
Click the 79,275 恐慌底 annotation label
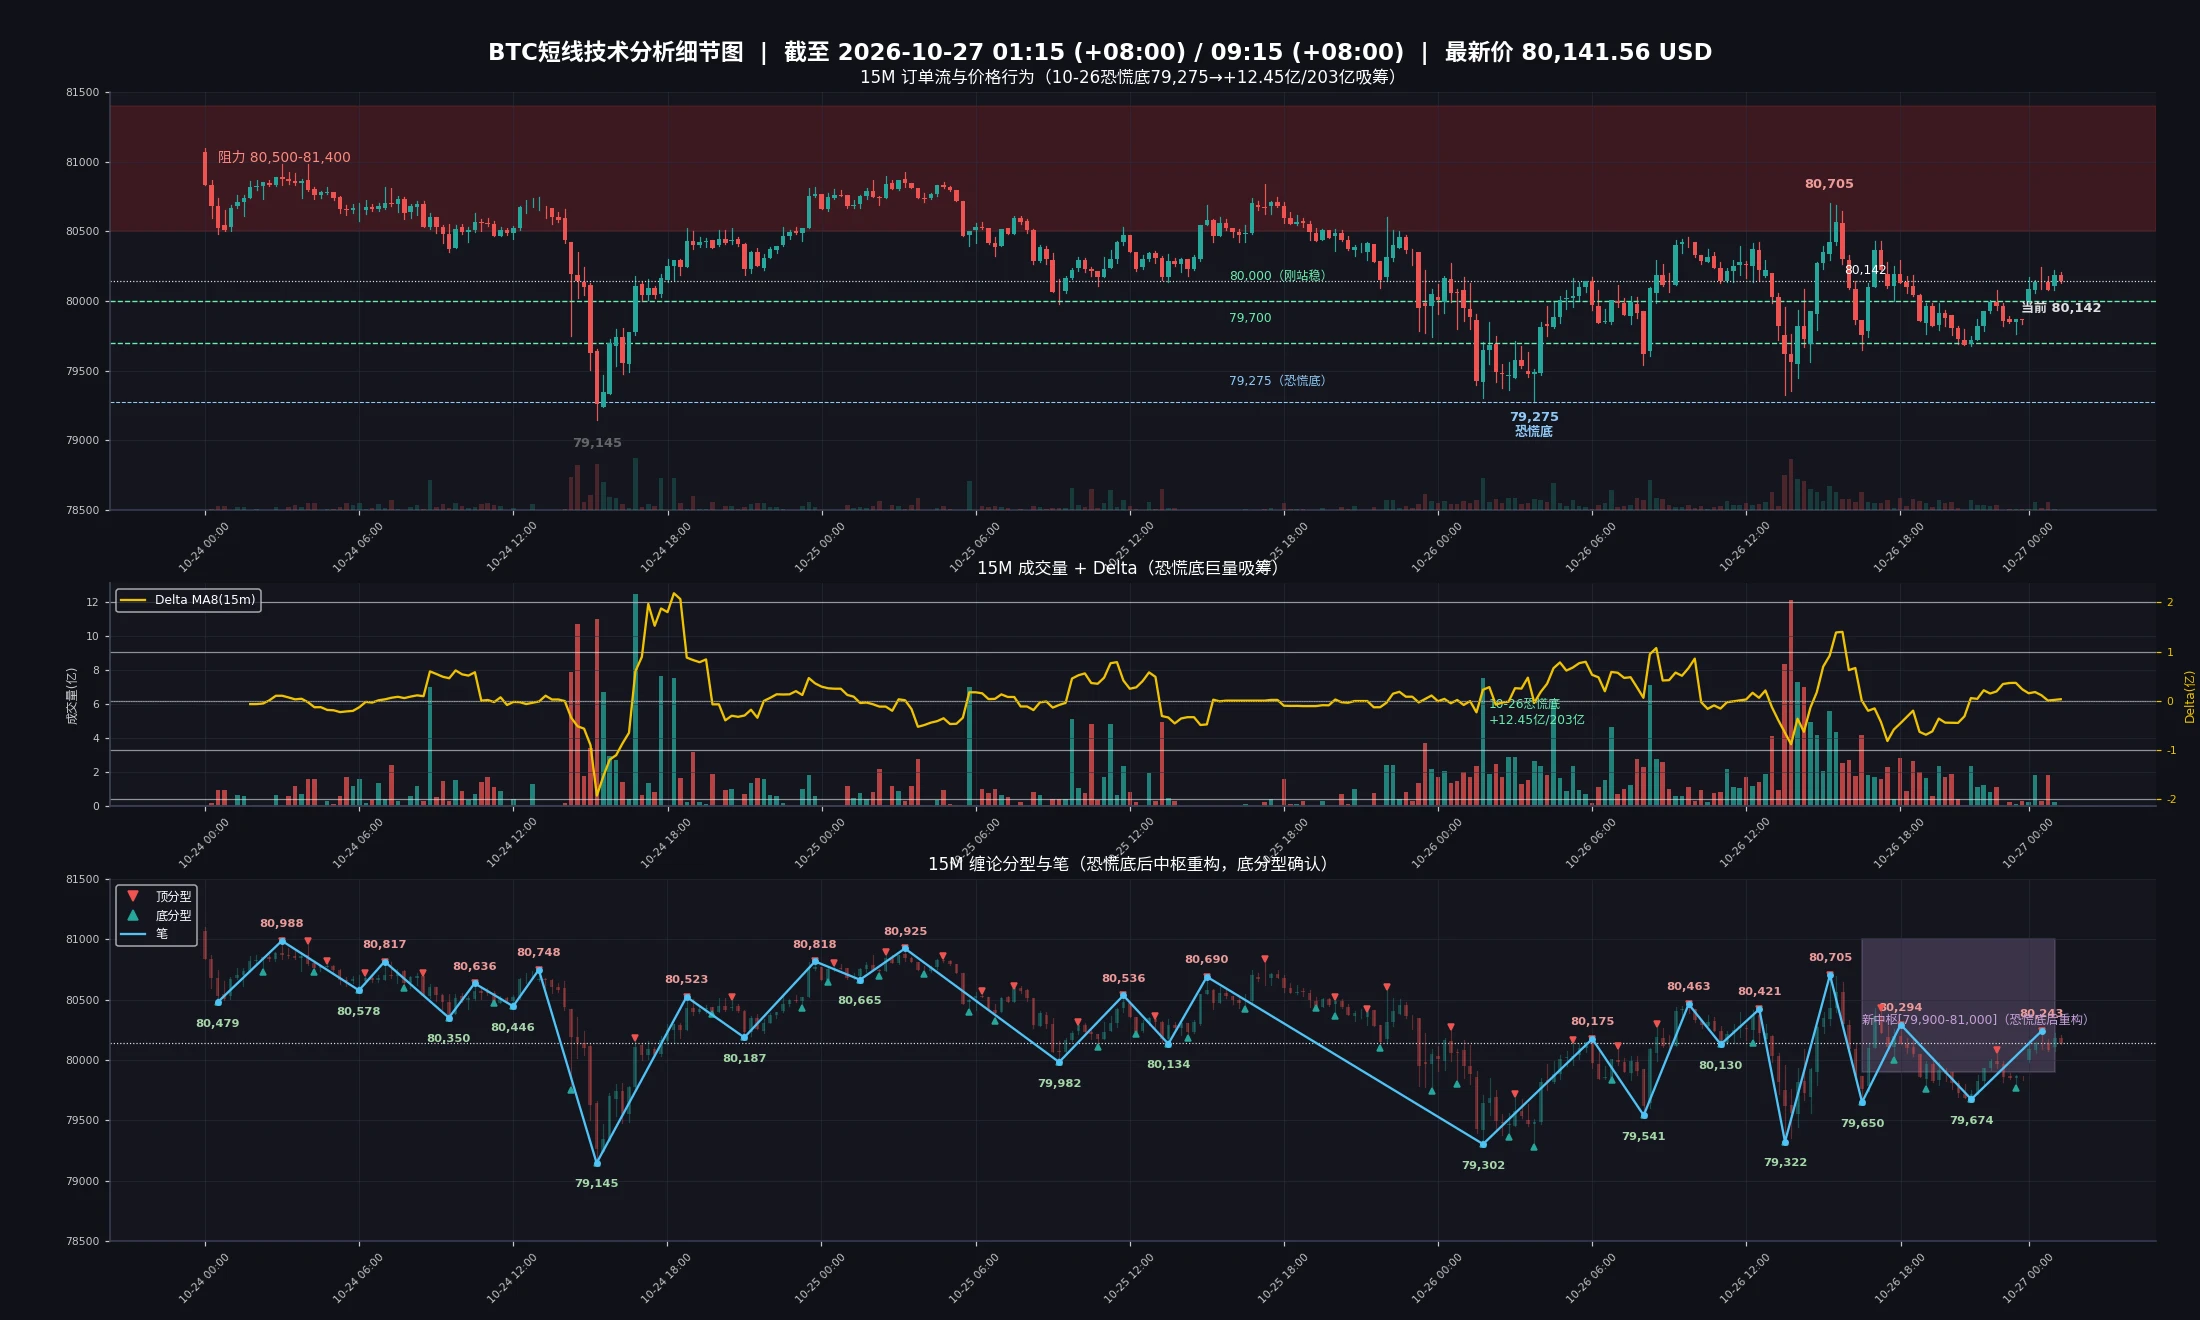1534,424
